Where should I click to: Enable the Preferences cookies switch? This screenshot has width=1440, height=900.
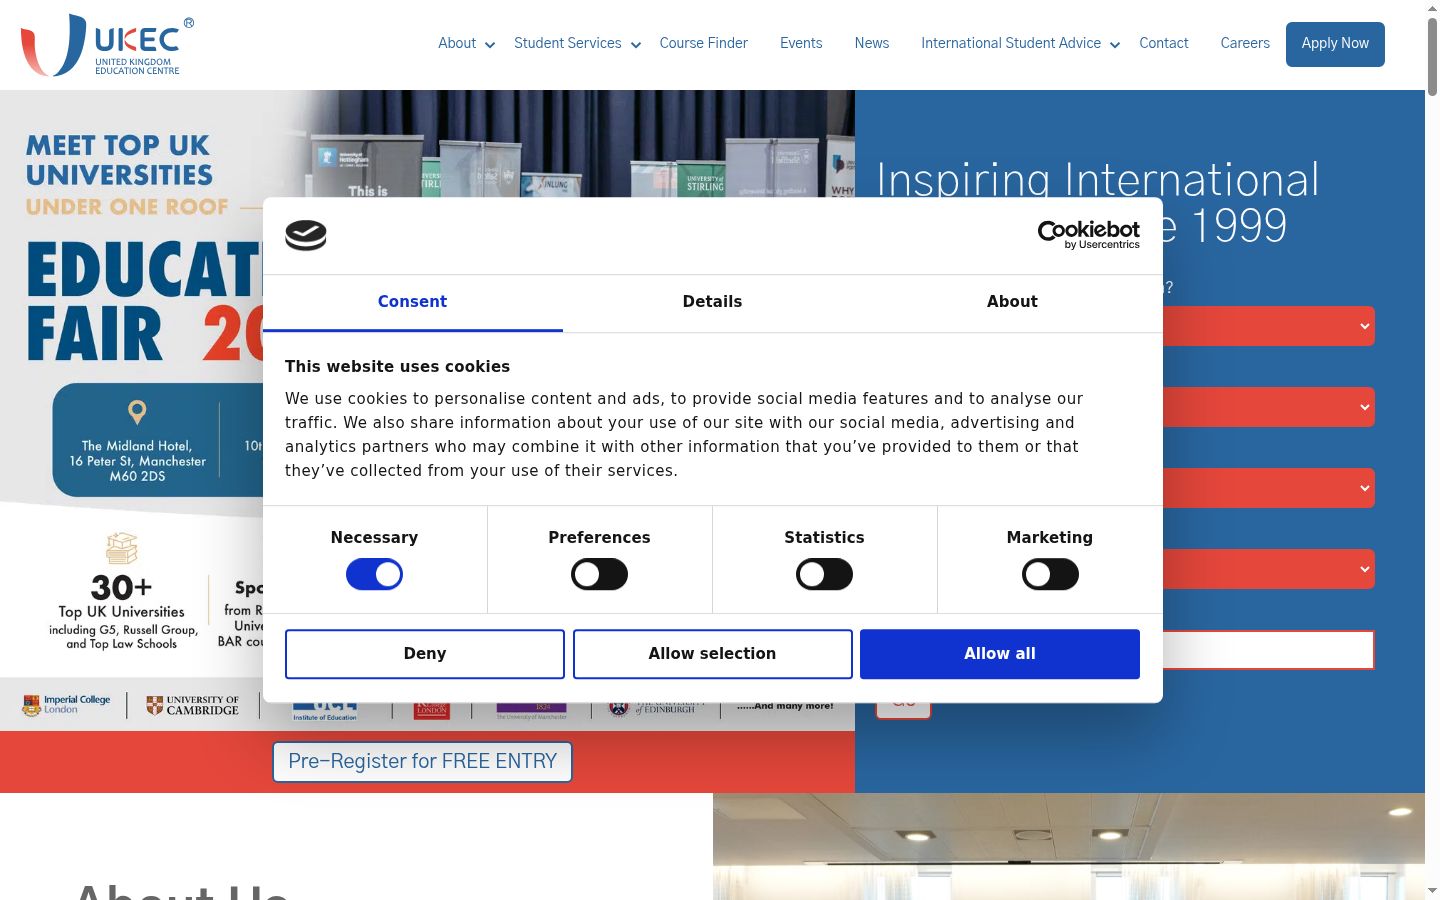(599, 574)
